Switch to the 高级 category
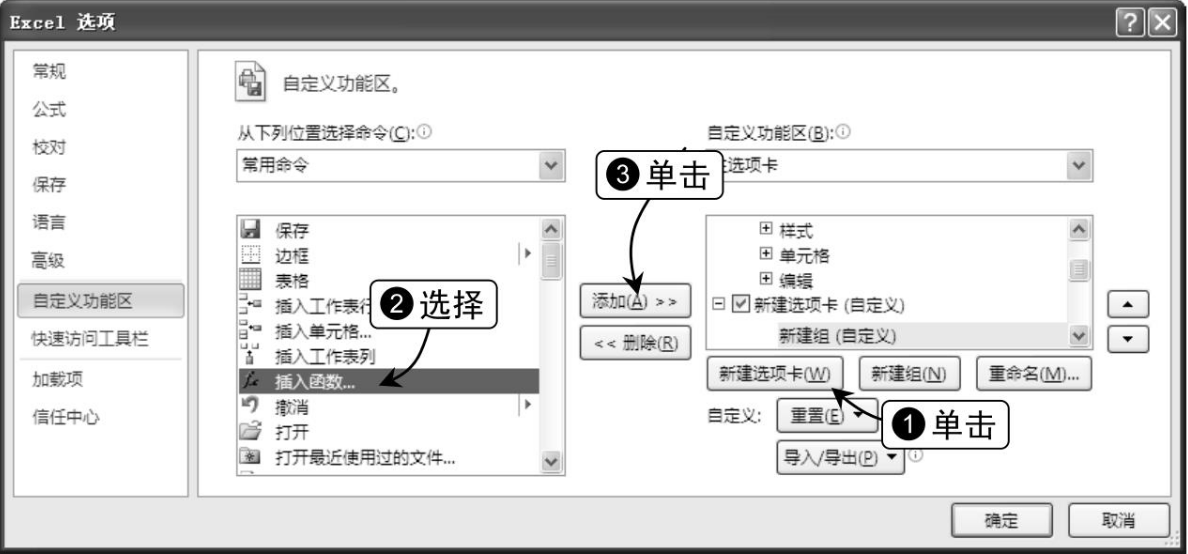This screenshot has height=554, width=1188. point(49,261)
